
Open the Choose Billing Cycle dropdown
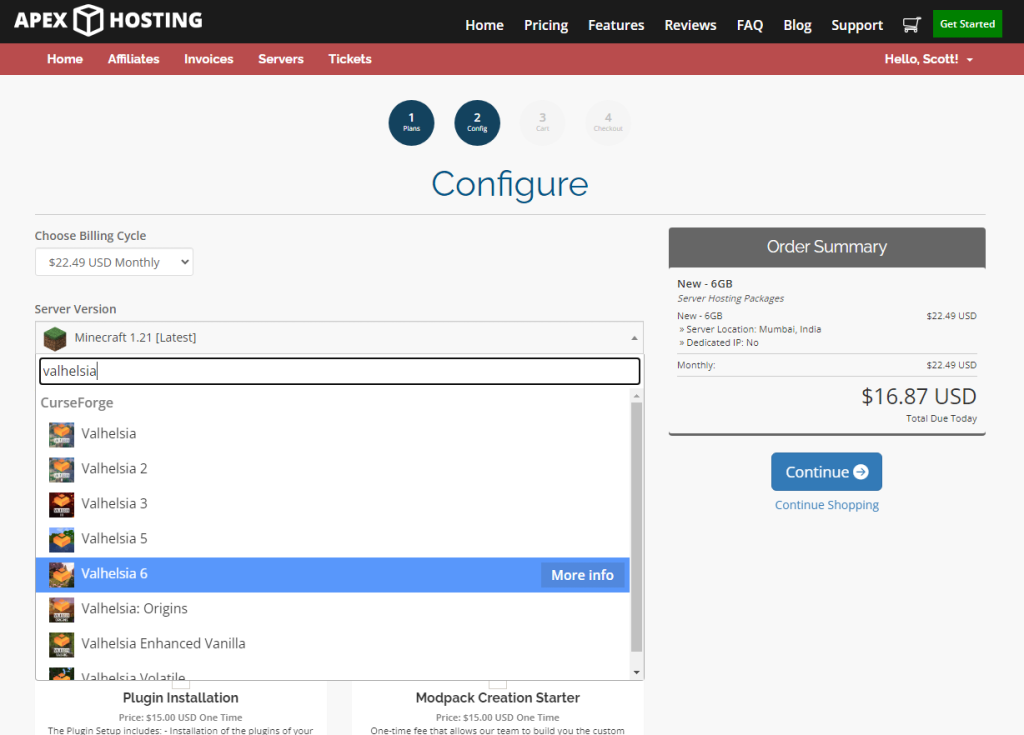(x=113, y=261)
